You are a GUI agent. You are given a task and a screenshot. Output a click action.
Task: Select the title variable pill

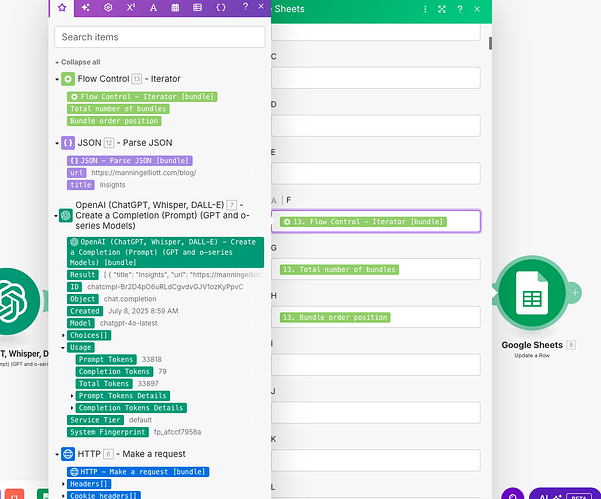click(81, 185)
